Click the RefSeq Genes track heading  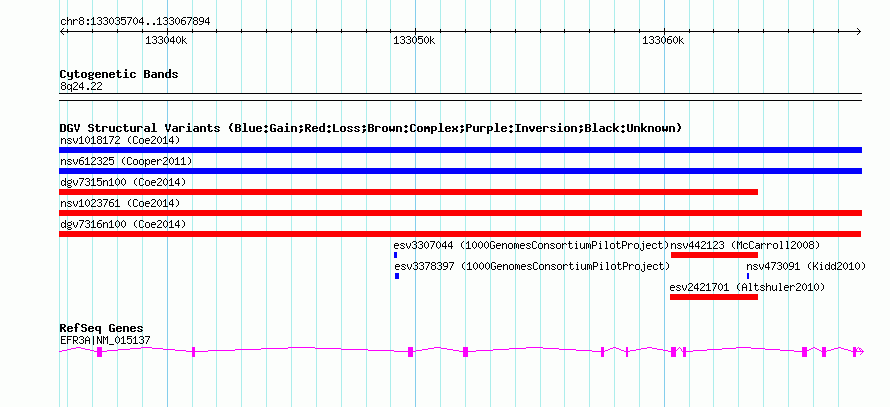(102, 328)
